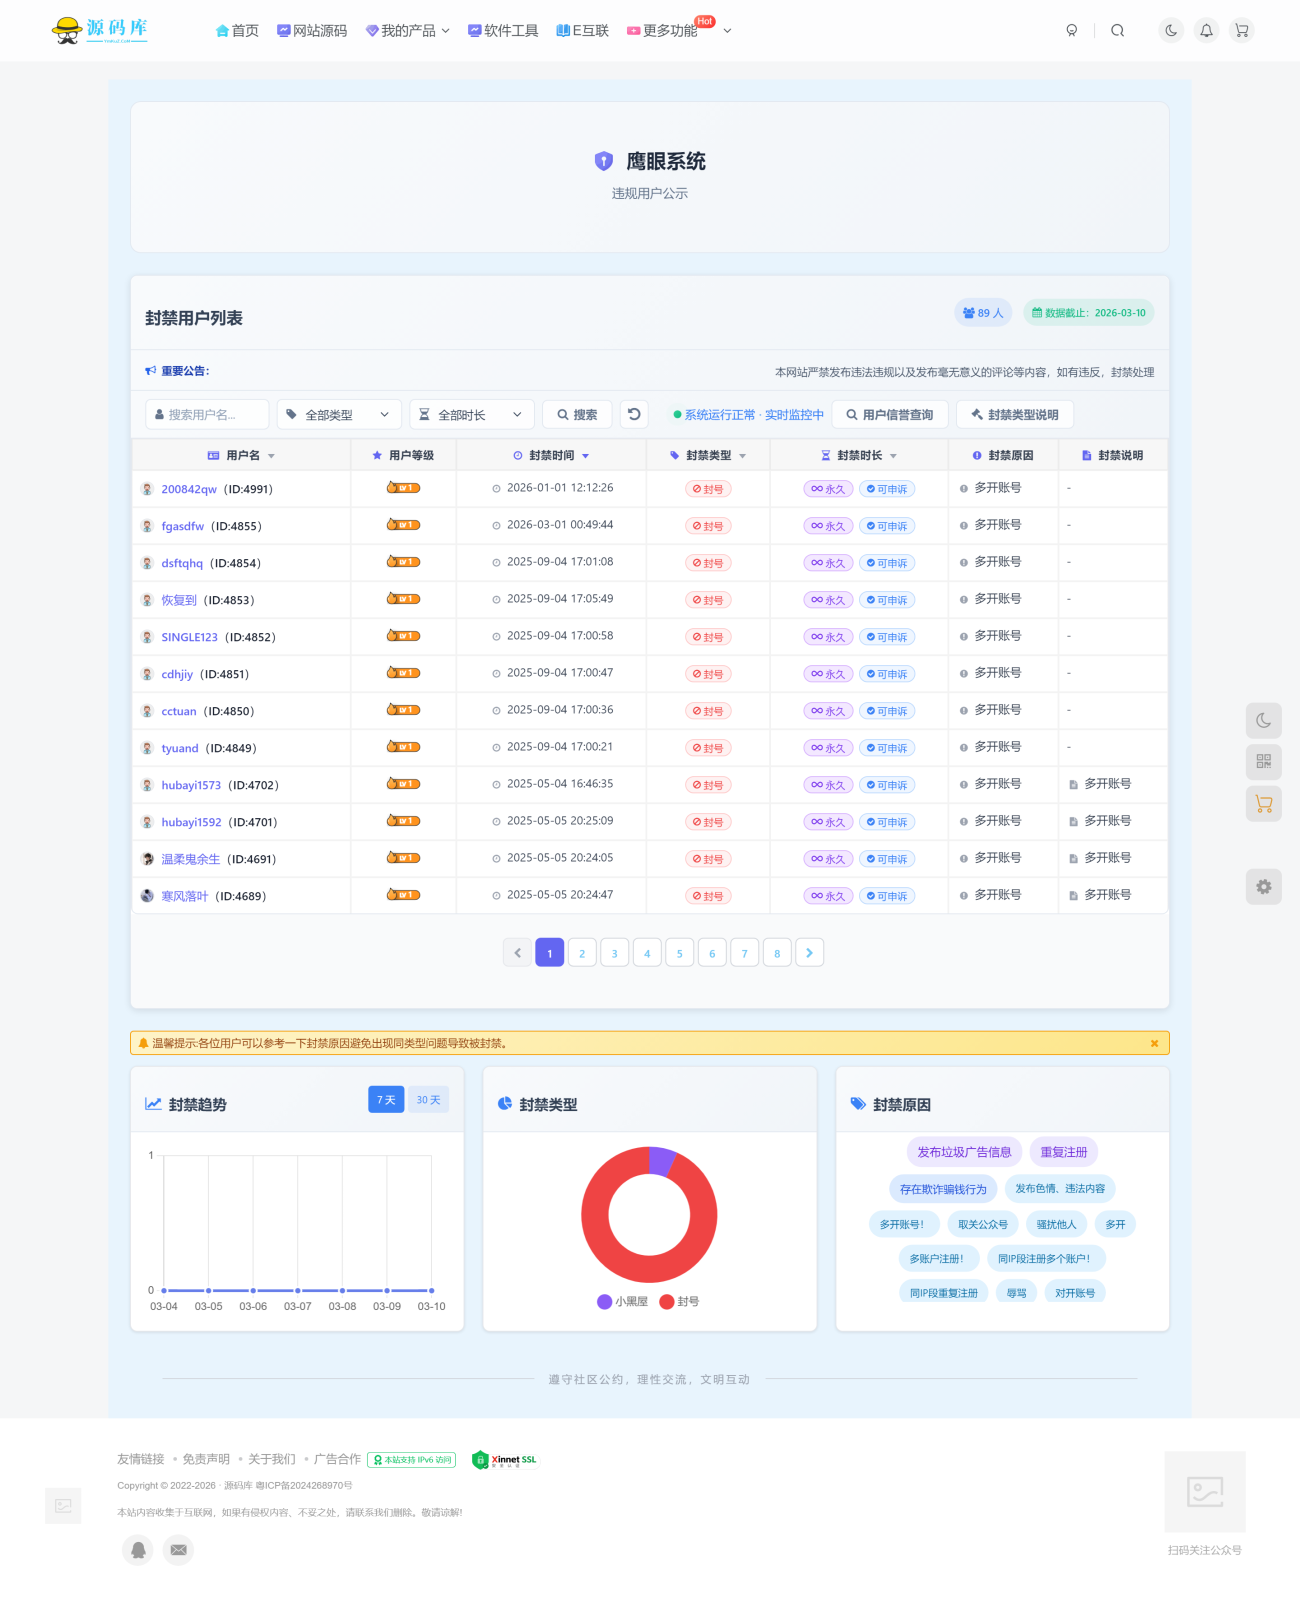
Task: Click the 用户信誉查询 button
Action: tap(890, 415)
